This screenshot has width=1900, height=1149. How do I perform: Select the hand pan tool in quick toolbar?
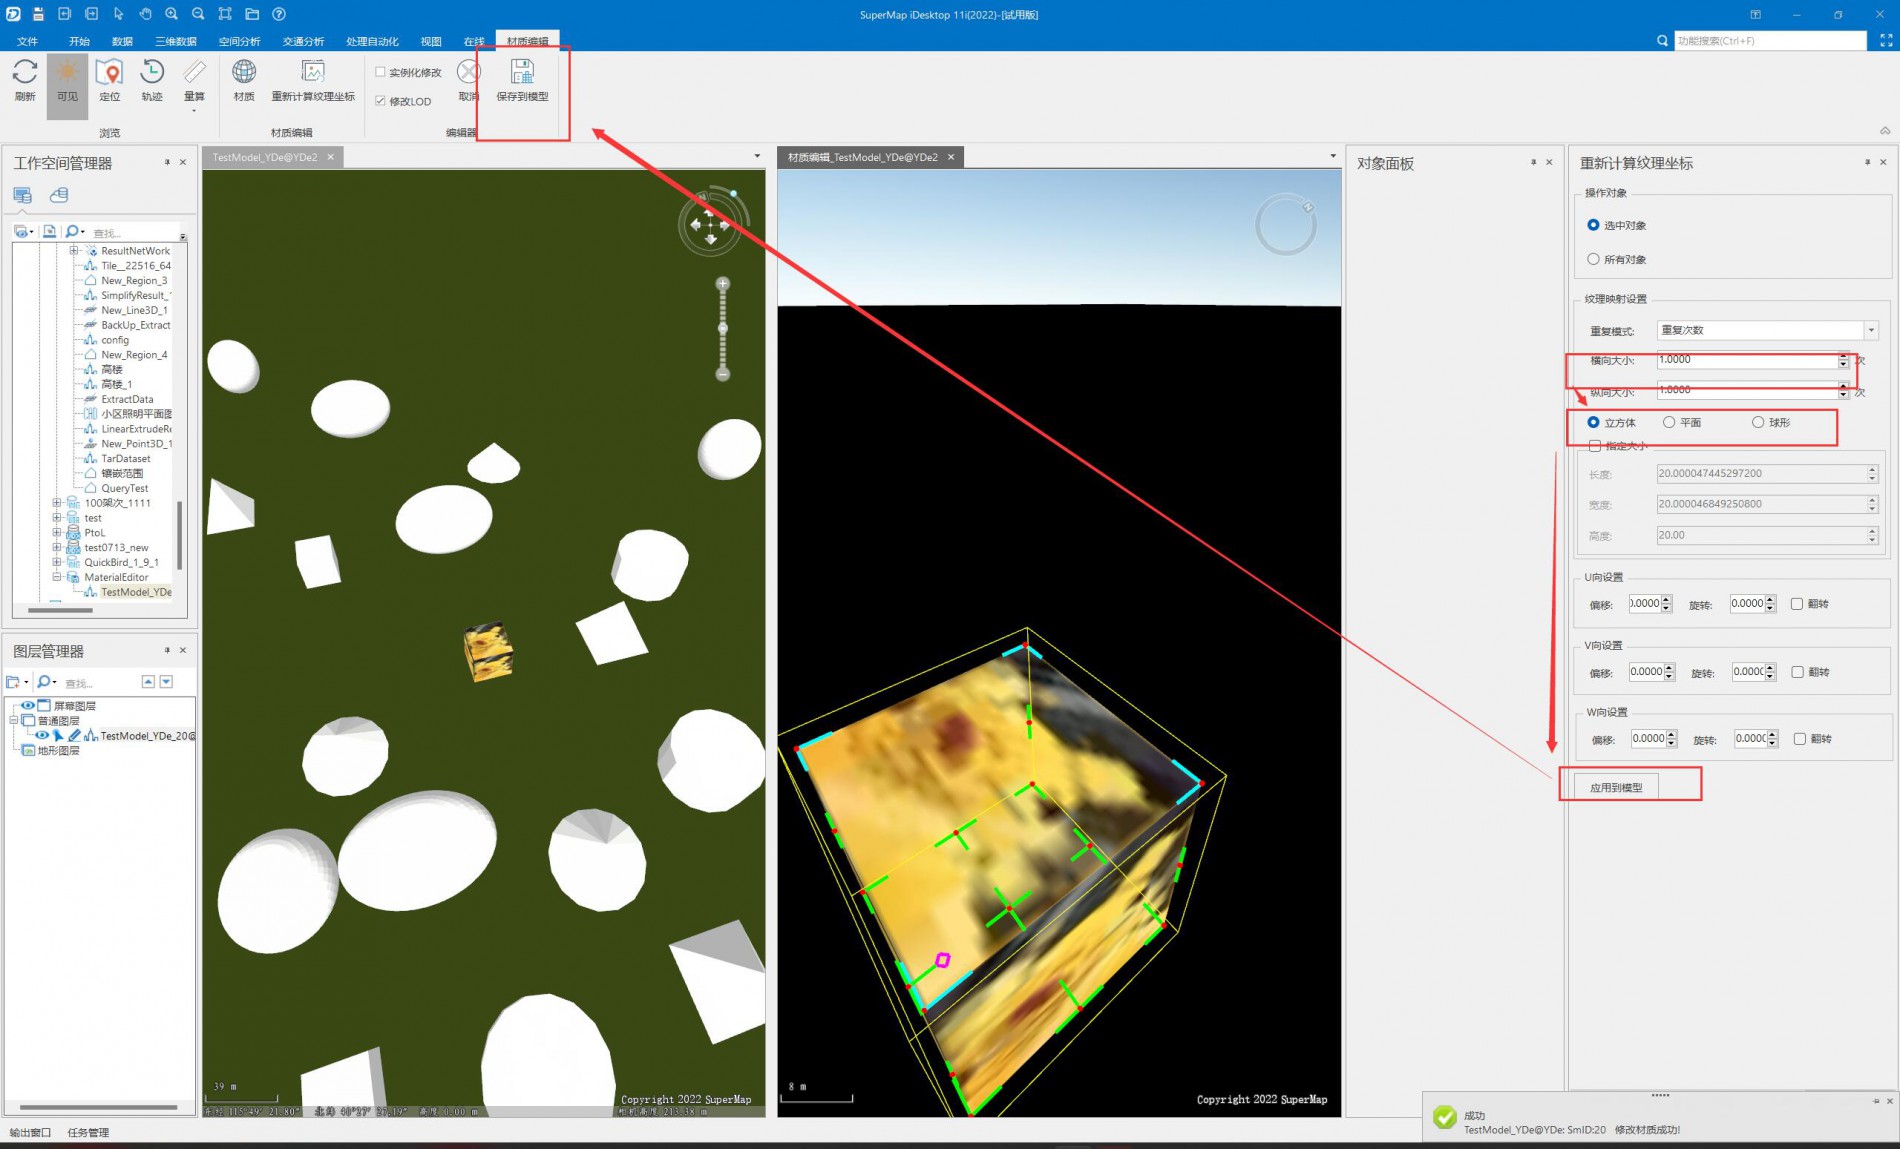click(x=145, y=14)
